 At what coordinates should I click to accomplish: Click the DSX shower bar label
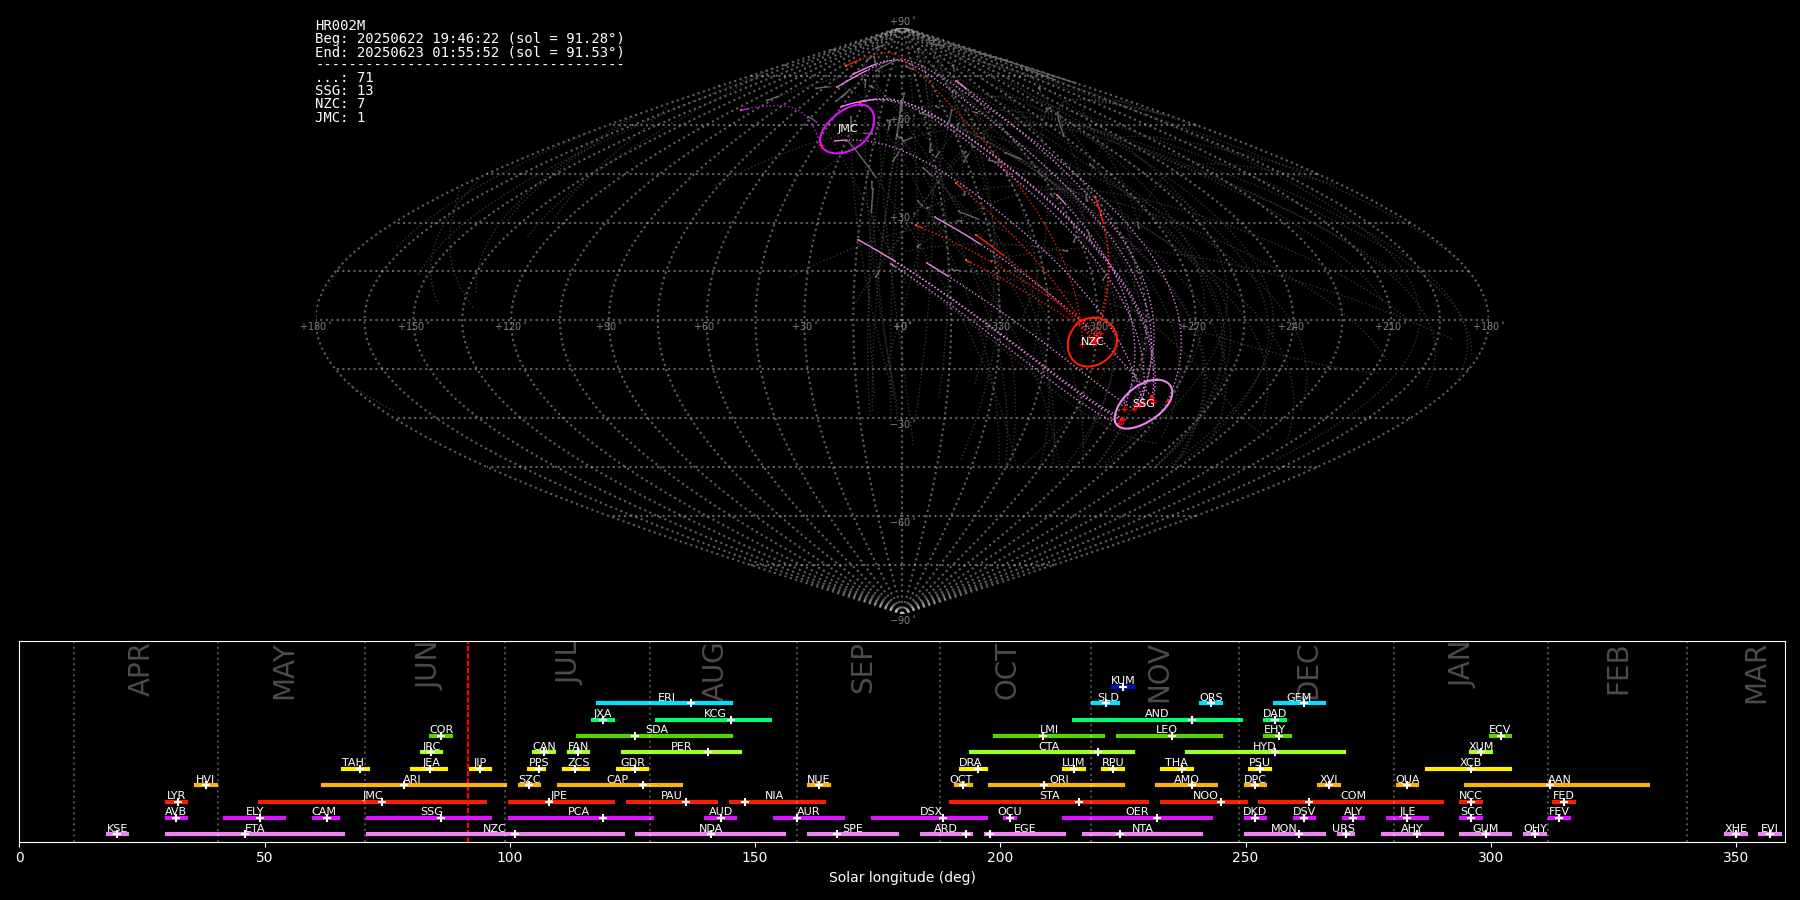tap(931, 812)
